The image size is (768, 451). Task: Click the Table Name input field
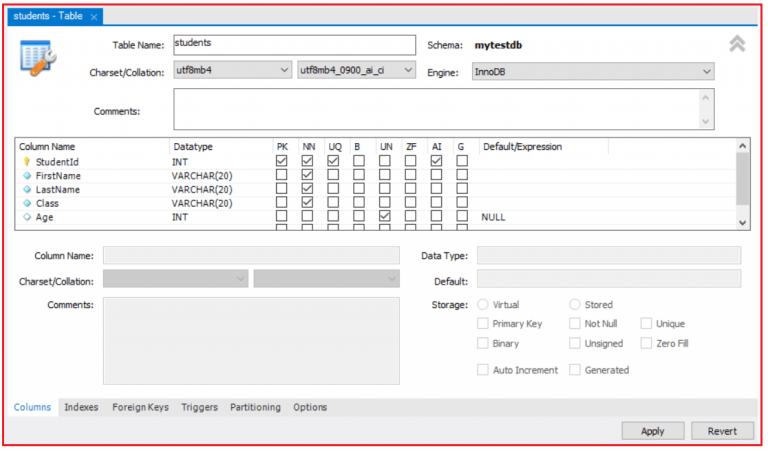[293, 45]
